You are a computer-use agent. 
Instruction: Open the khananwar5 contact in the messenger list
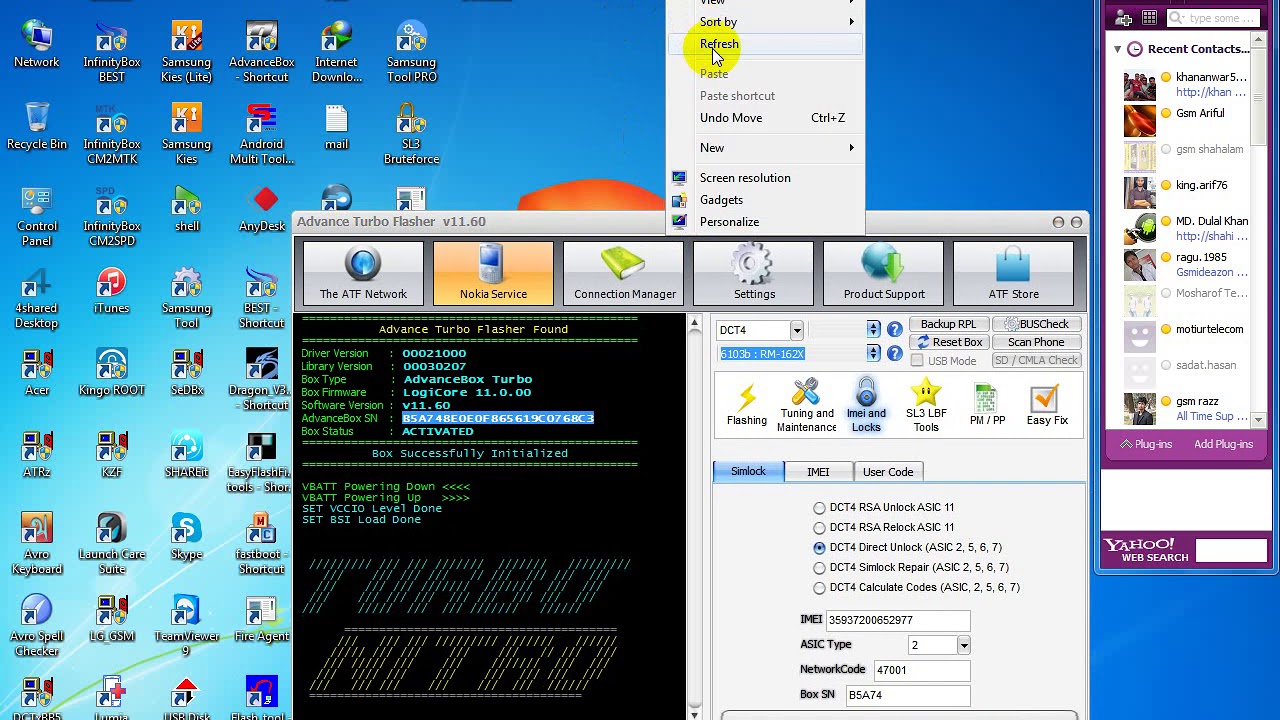pyautogui.click(x=1184, y=85)
